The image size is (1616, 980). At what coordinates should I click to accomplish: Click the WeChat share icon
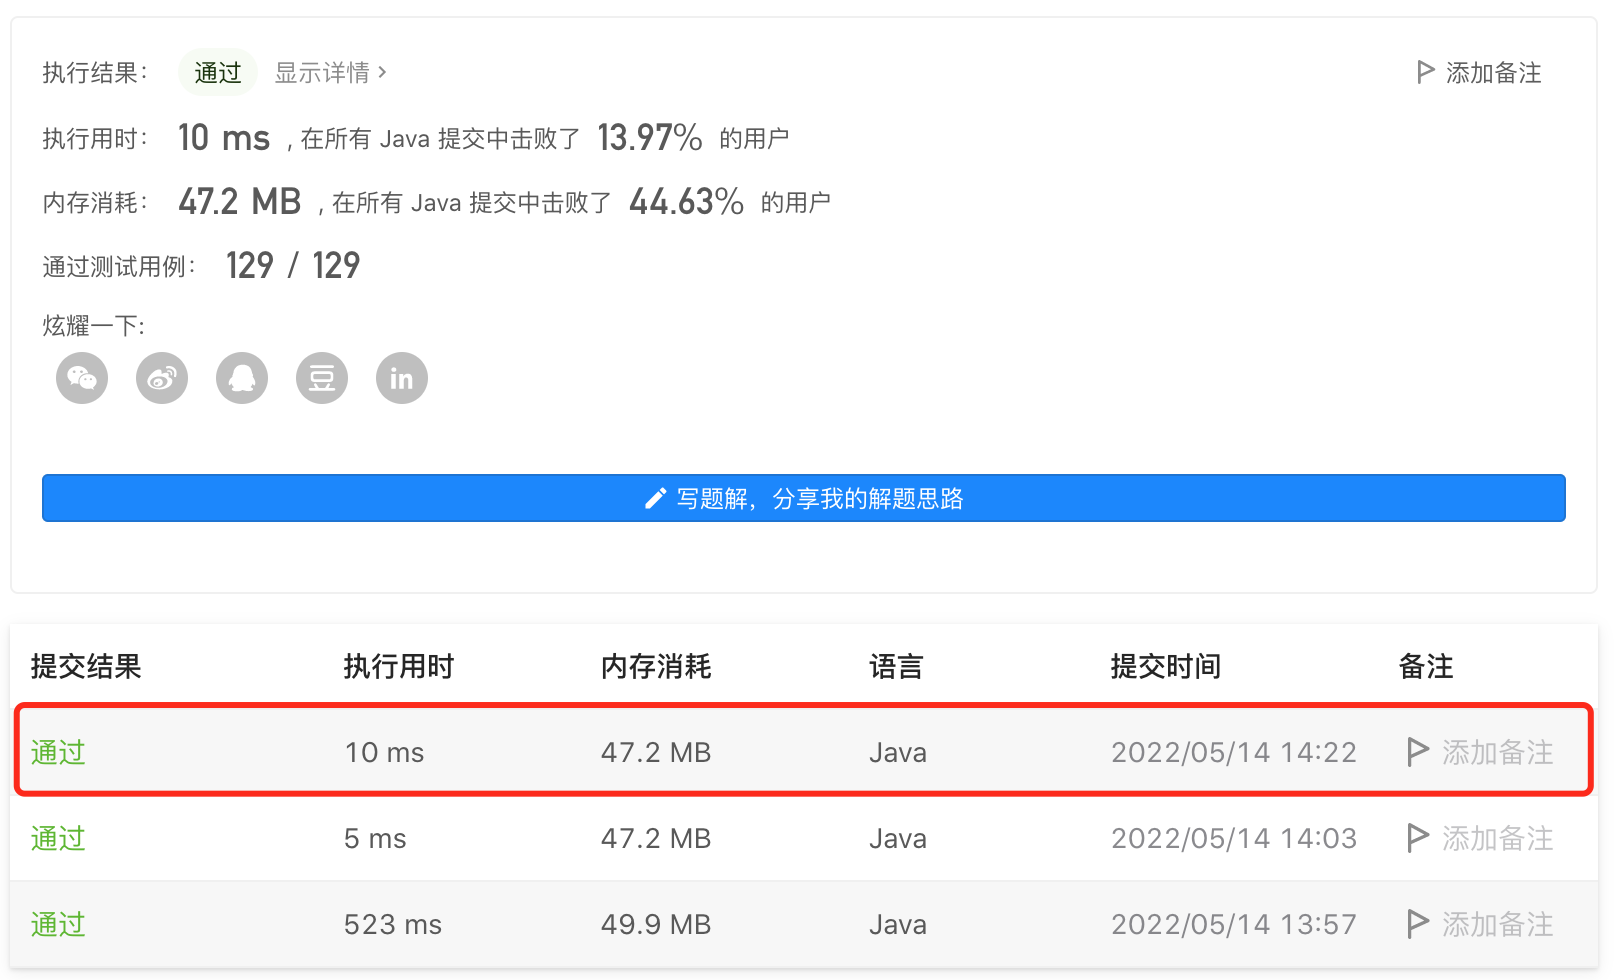tap(81, 378)
